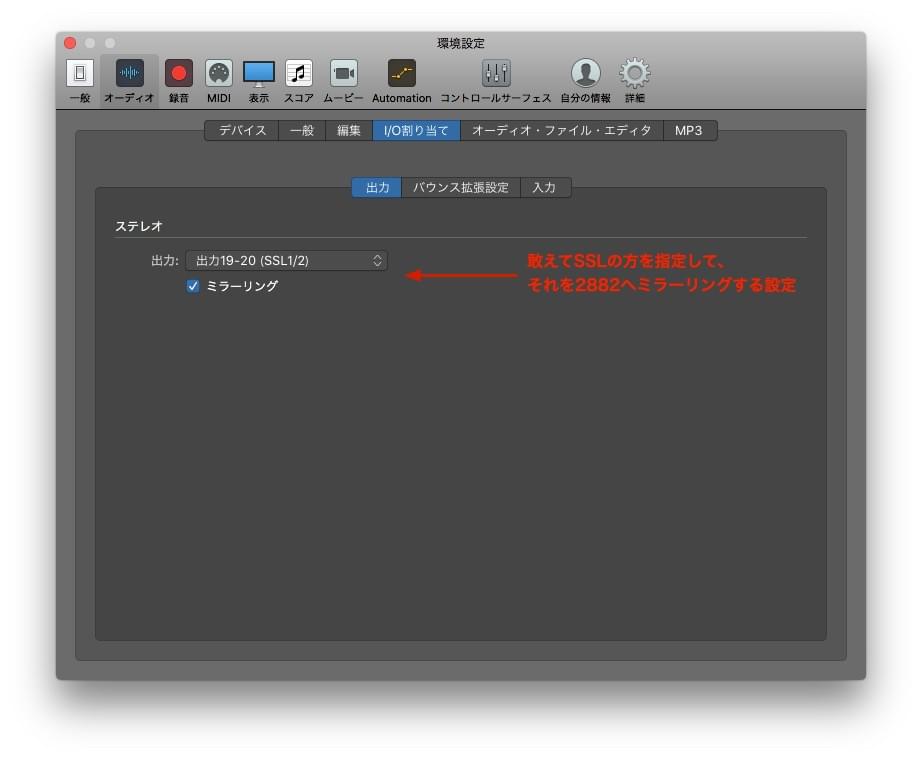
Task: Select the 入力 (Input) segment
Action: click(544, 188)
